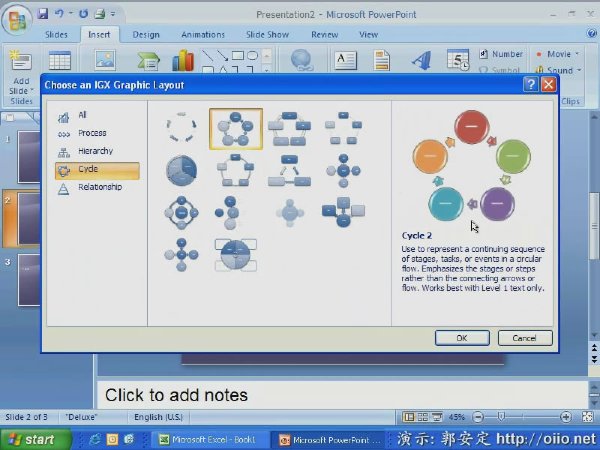The width and height of the screenshot is (600, 450).
Task: Open the Animations ribbon tab
Action: click(203, 35)
